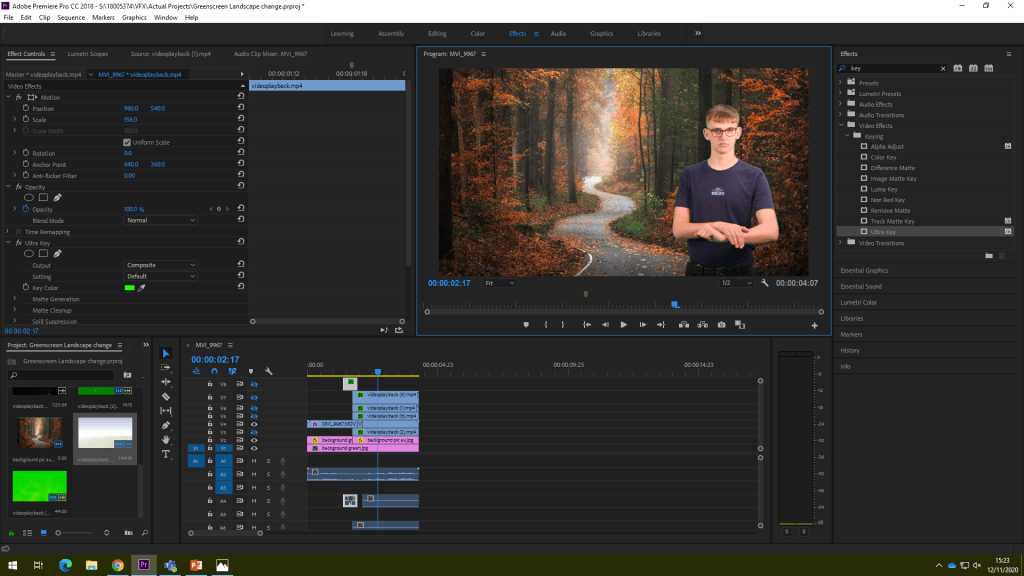
Task: Open Program Monitor wrench settings
Action: tap(764, 283)
